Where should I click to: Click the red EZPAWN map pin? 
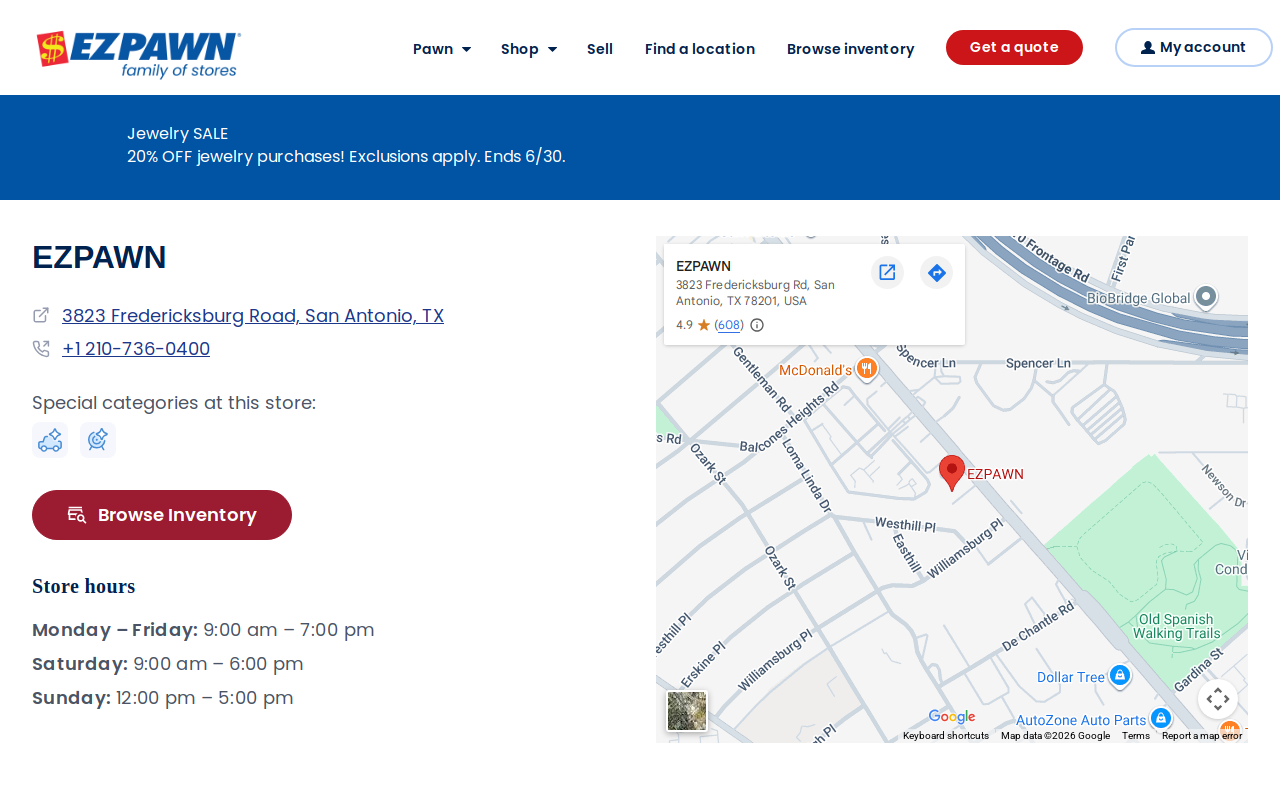point(952,472)
